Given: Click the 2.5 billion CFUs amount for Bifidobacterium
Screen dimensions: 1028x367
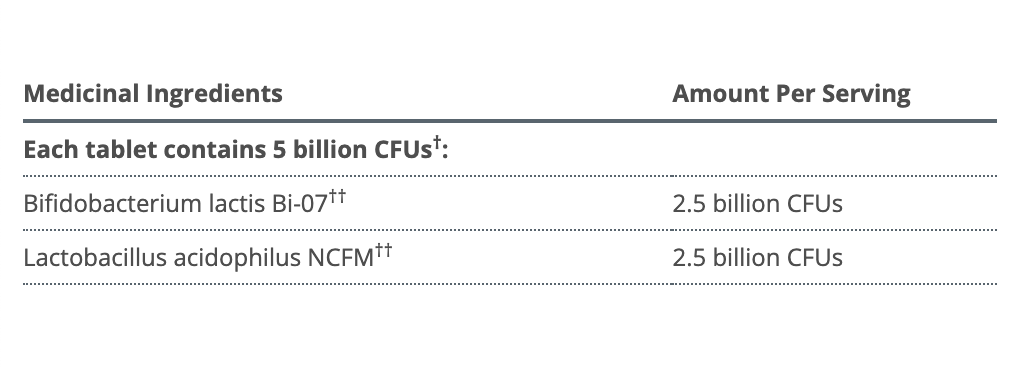Looking at the screenshot, I should tap(757, 204).
